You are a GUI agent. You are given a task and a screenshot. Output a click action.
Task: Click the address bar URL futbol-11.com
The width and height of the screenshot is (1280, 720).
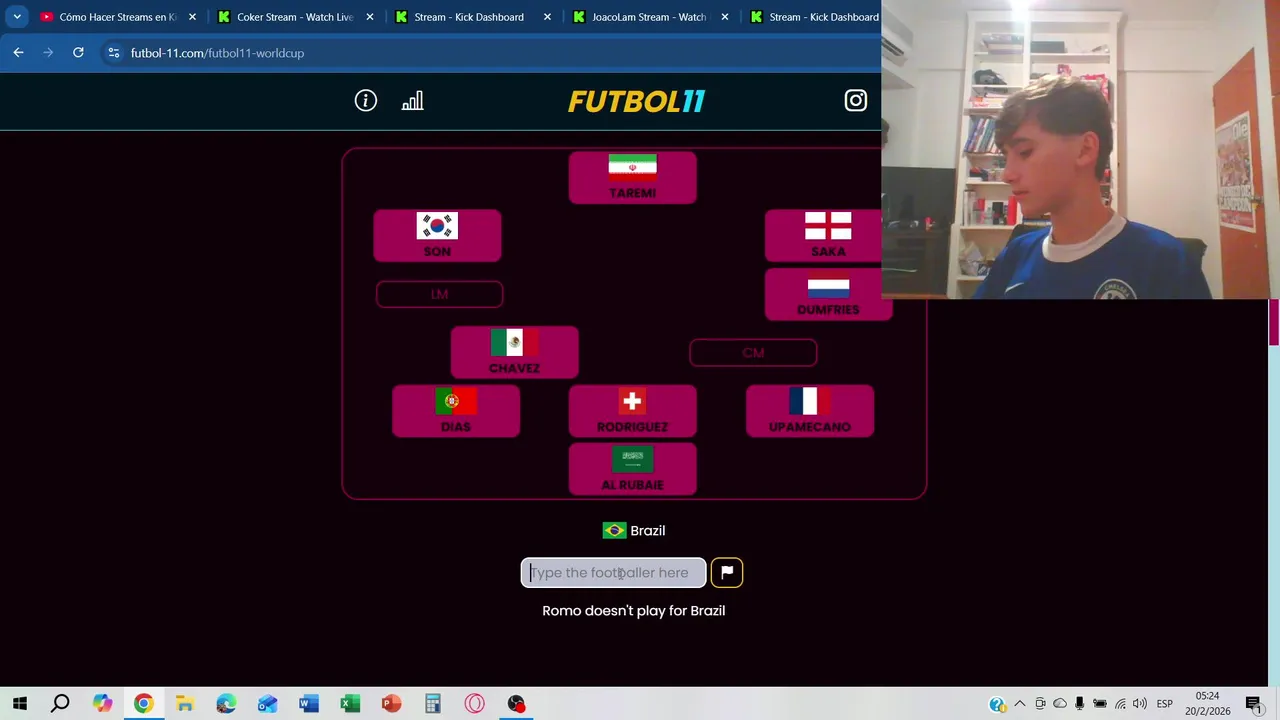pyautogui.click(x=217, y=53)
